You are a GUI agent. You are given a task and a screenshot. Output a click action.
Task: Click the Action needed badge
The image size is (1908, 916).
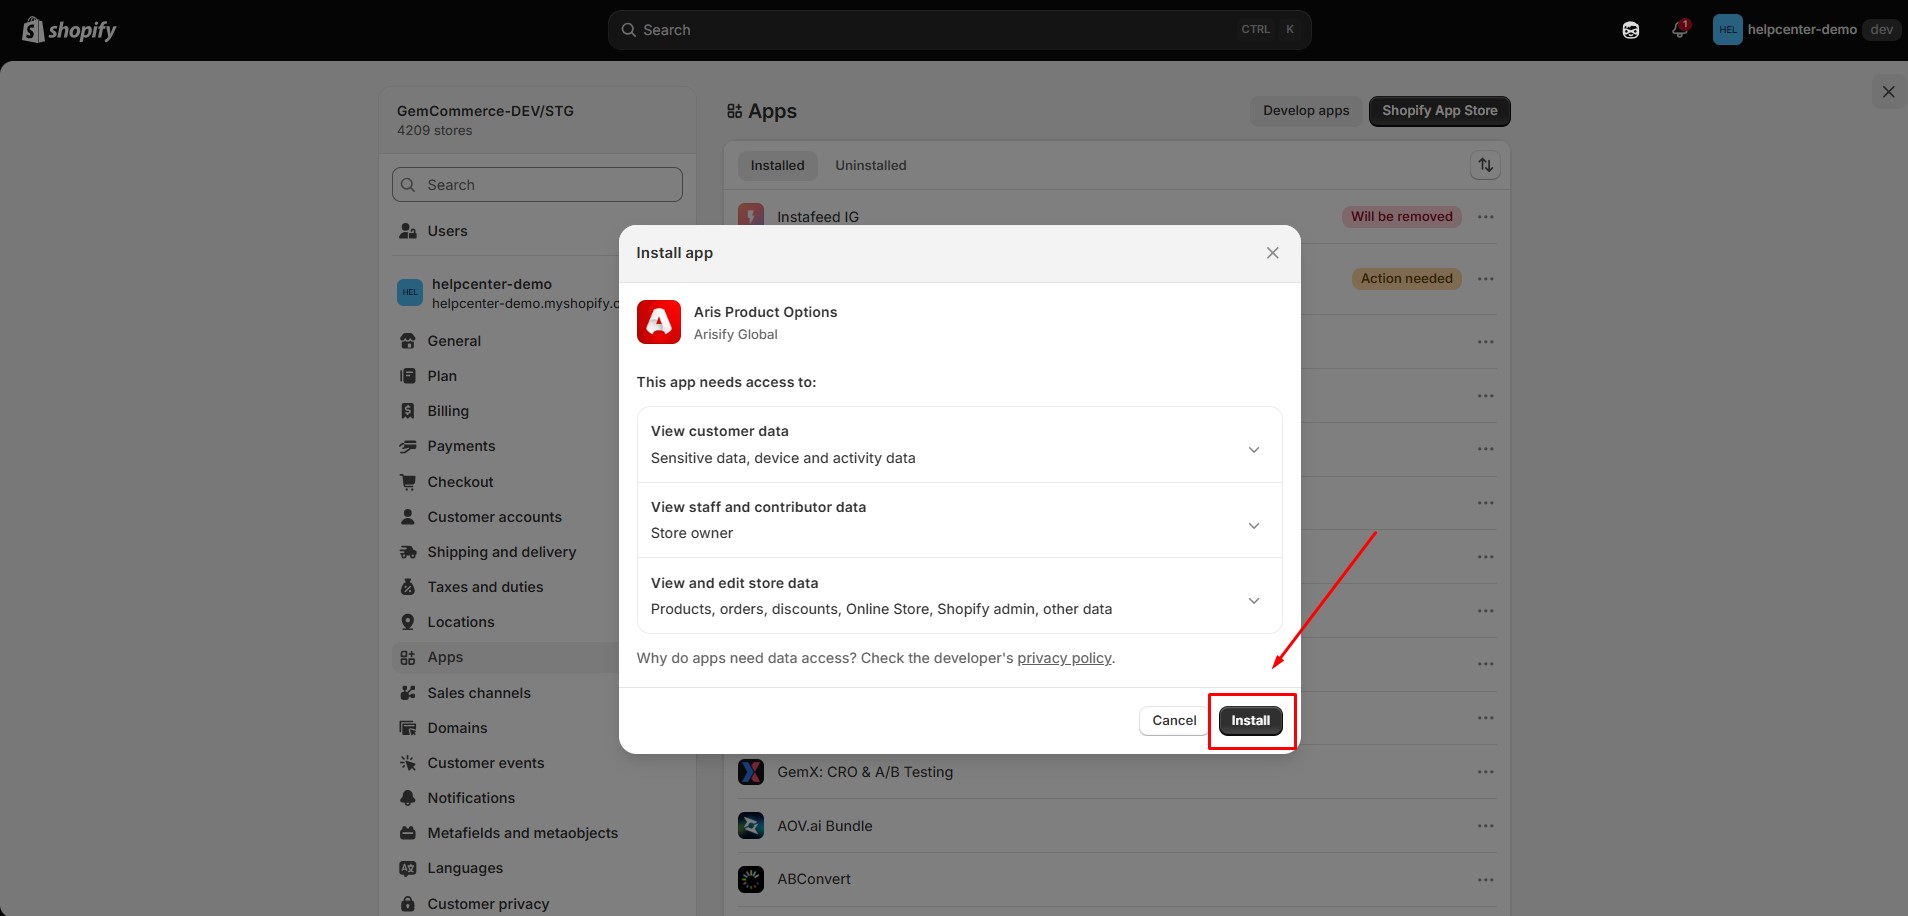click(1406, 278)
